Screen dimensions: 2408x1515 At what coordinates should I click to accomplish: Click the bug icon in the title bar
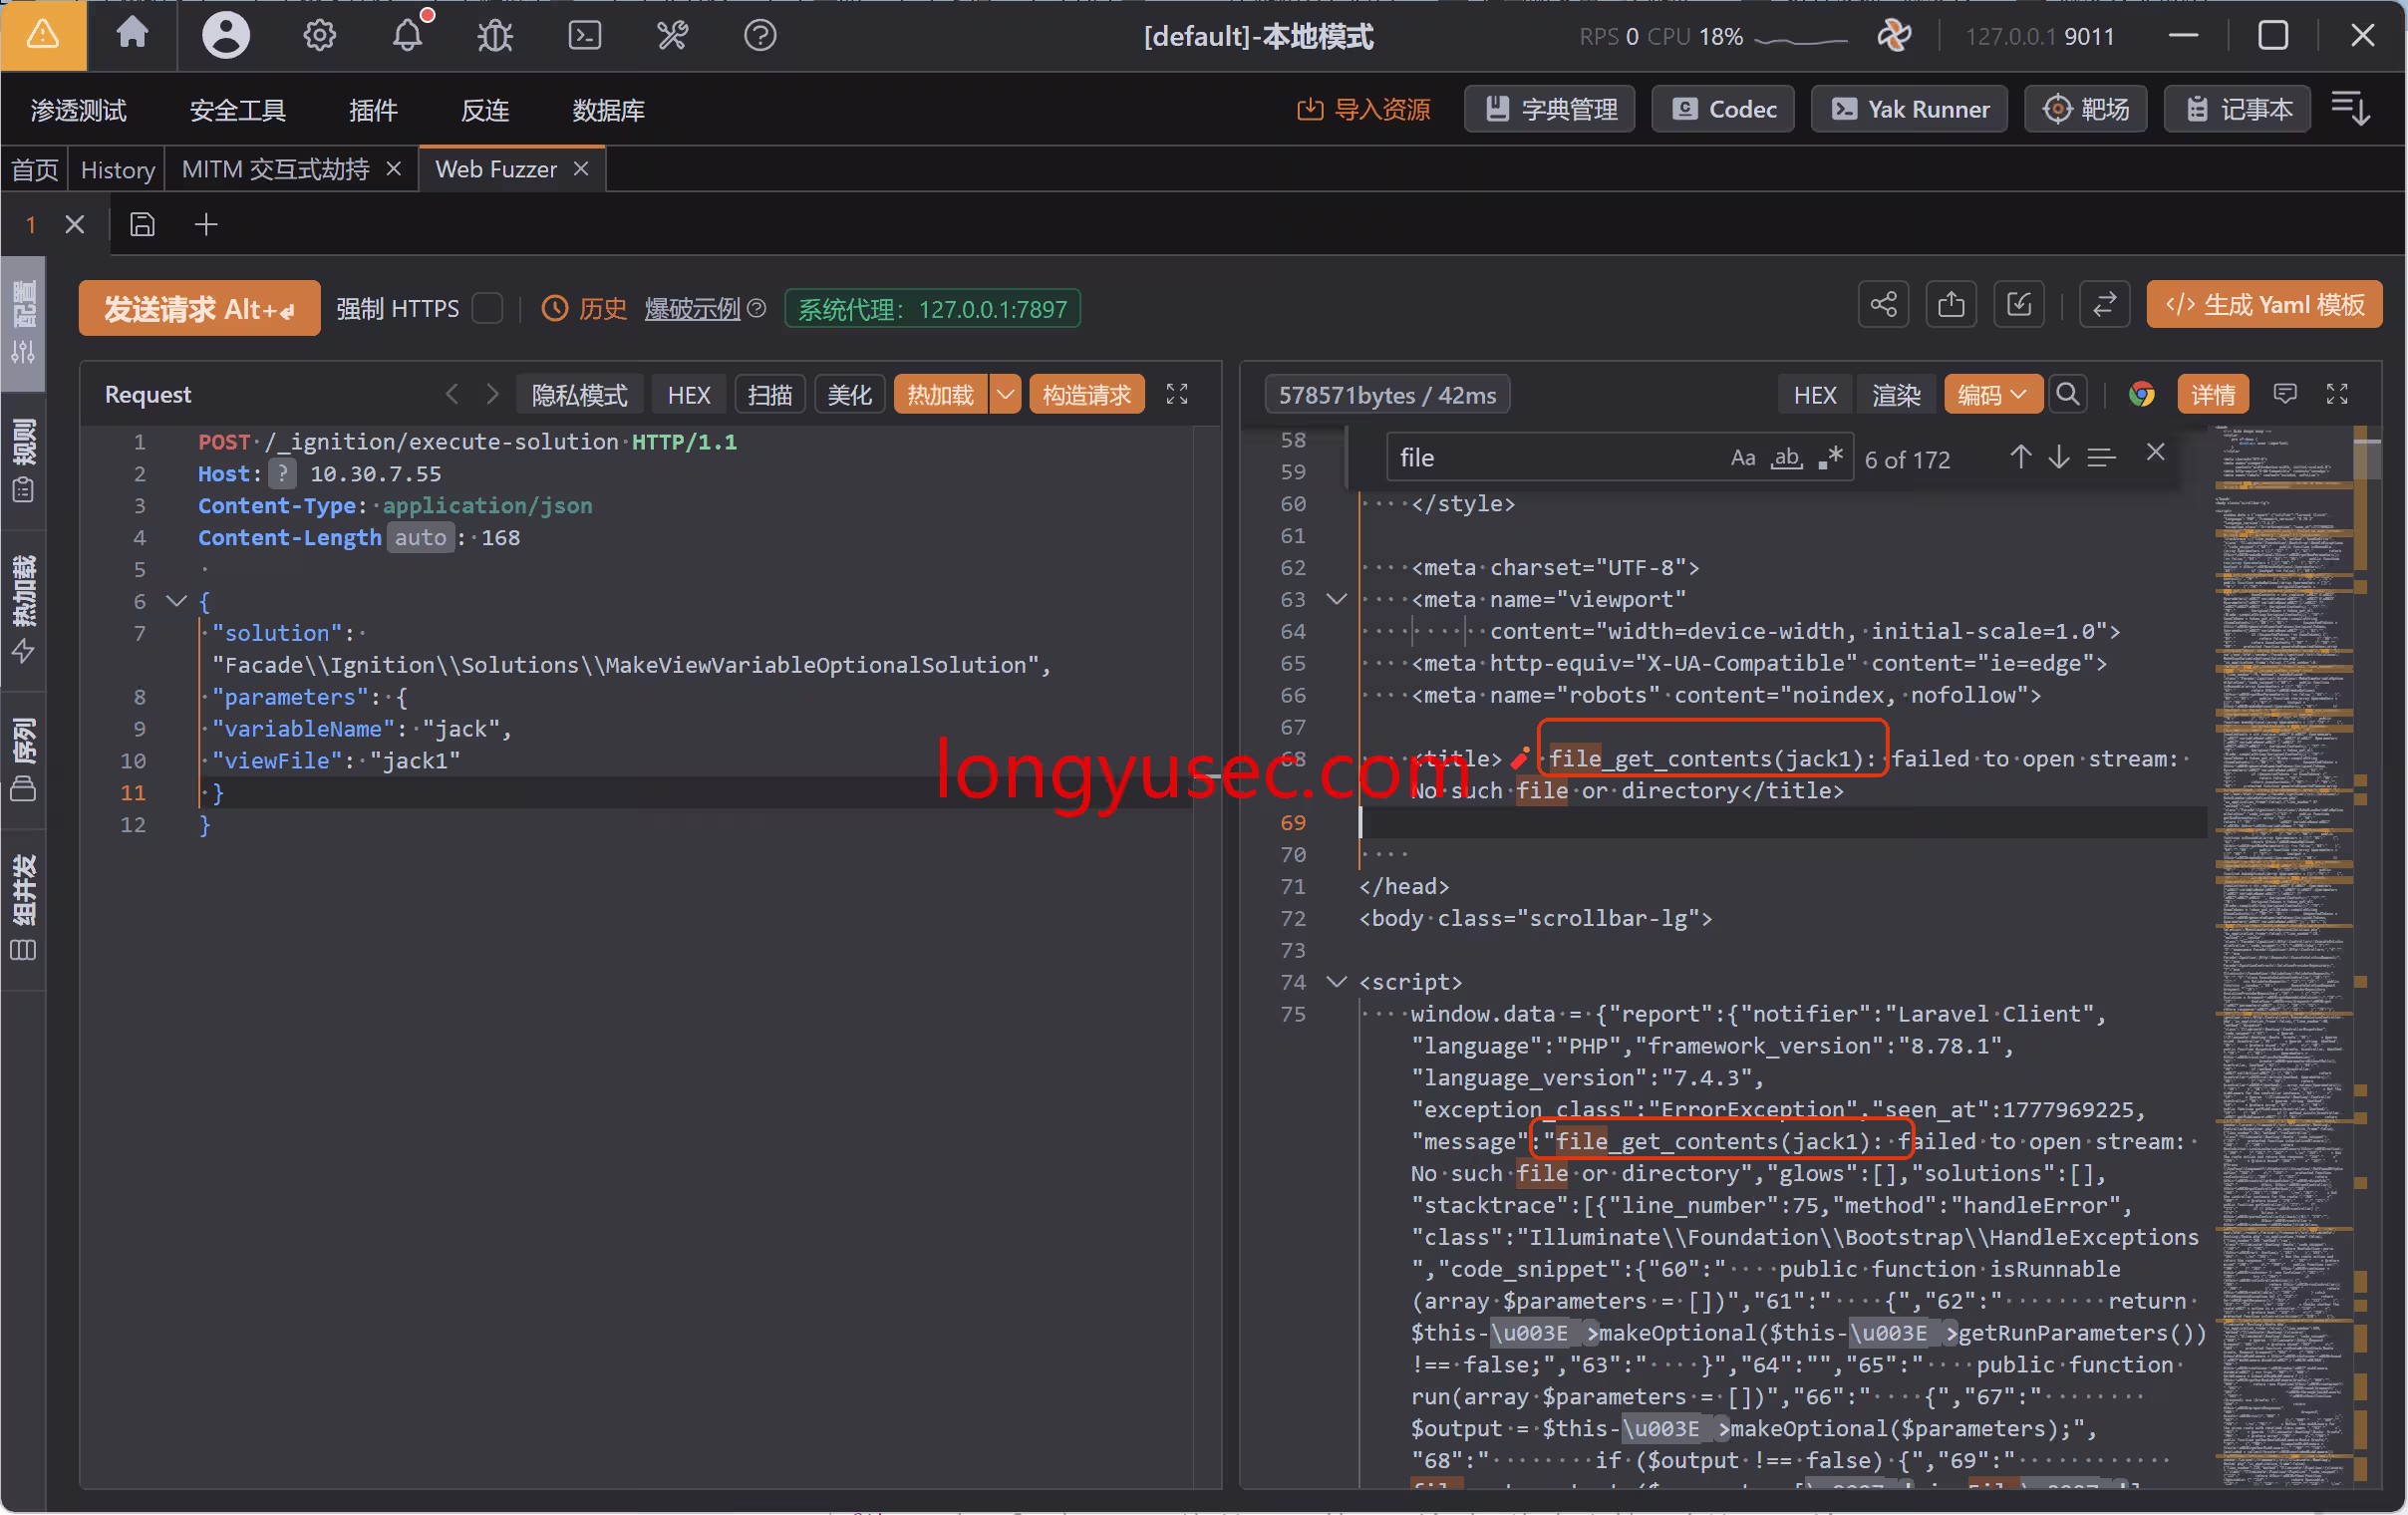pos(495,36)
